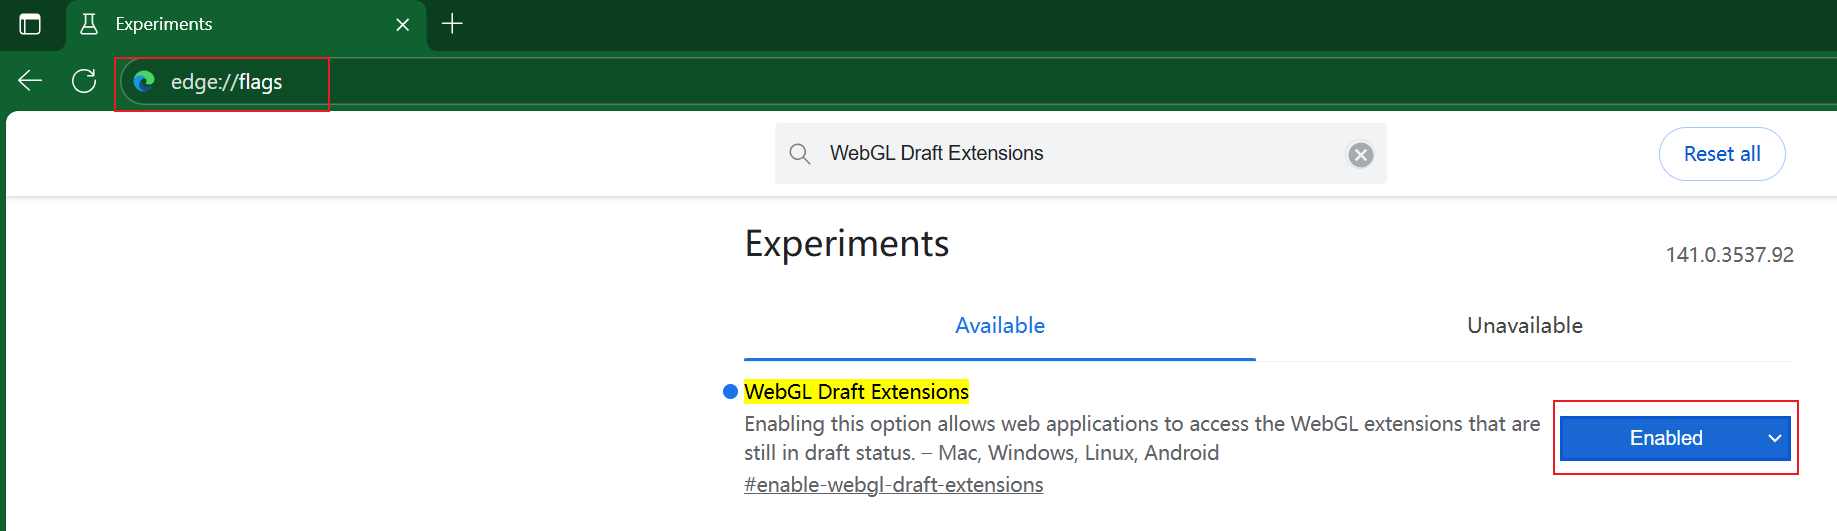Click the chevron arrow on the Enabled dropdown

(1775, 438)
